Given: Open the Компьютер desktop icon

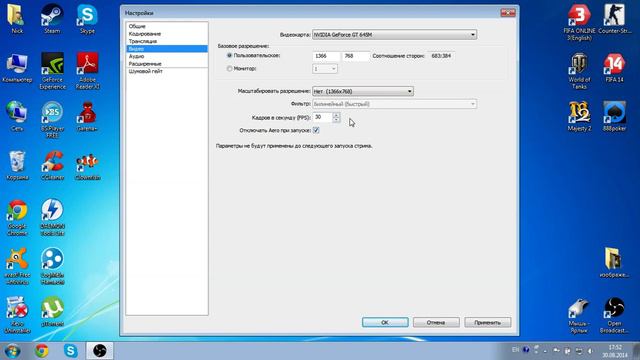Looking at the screenshot, I should pos(17,67).
